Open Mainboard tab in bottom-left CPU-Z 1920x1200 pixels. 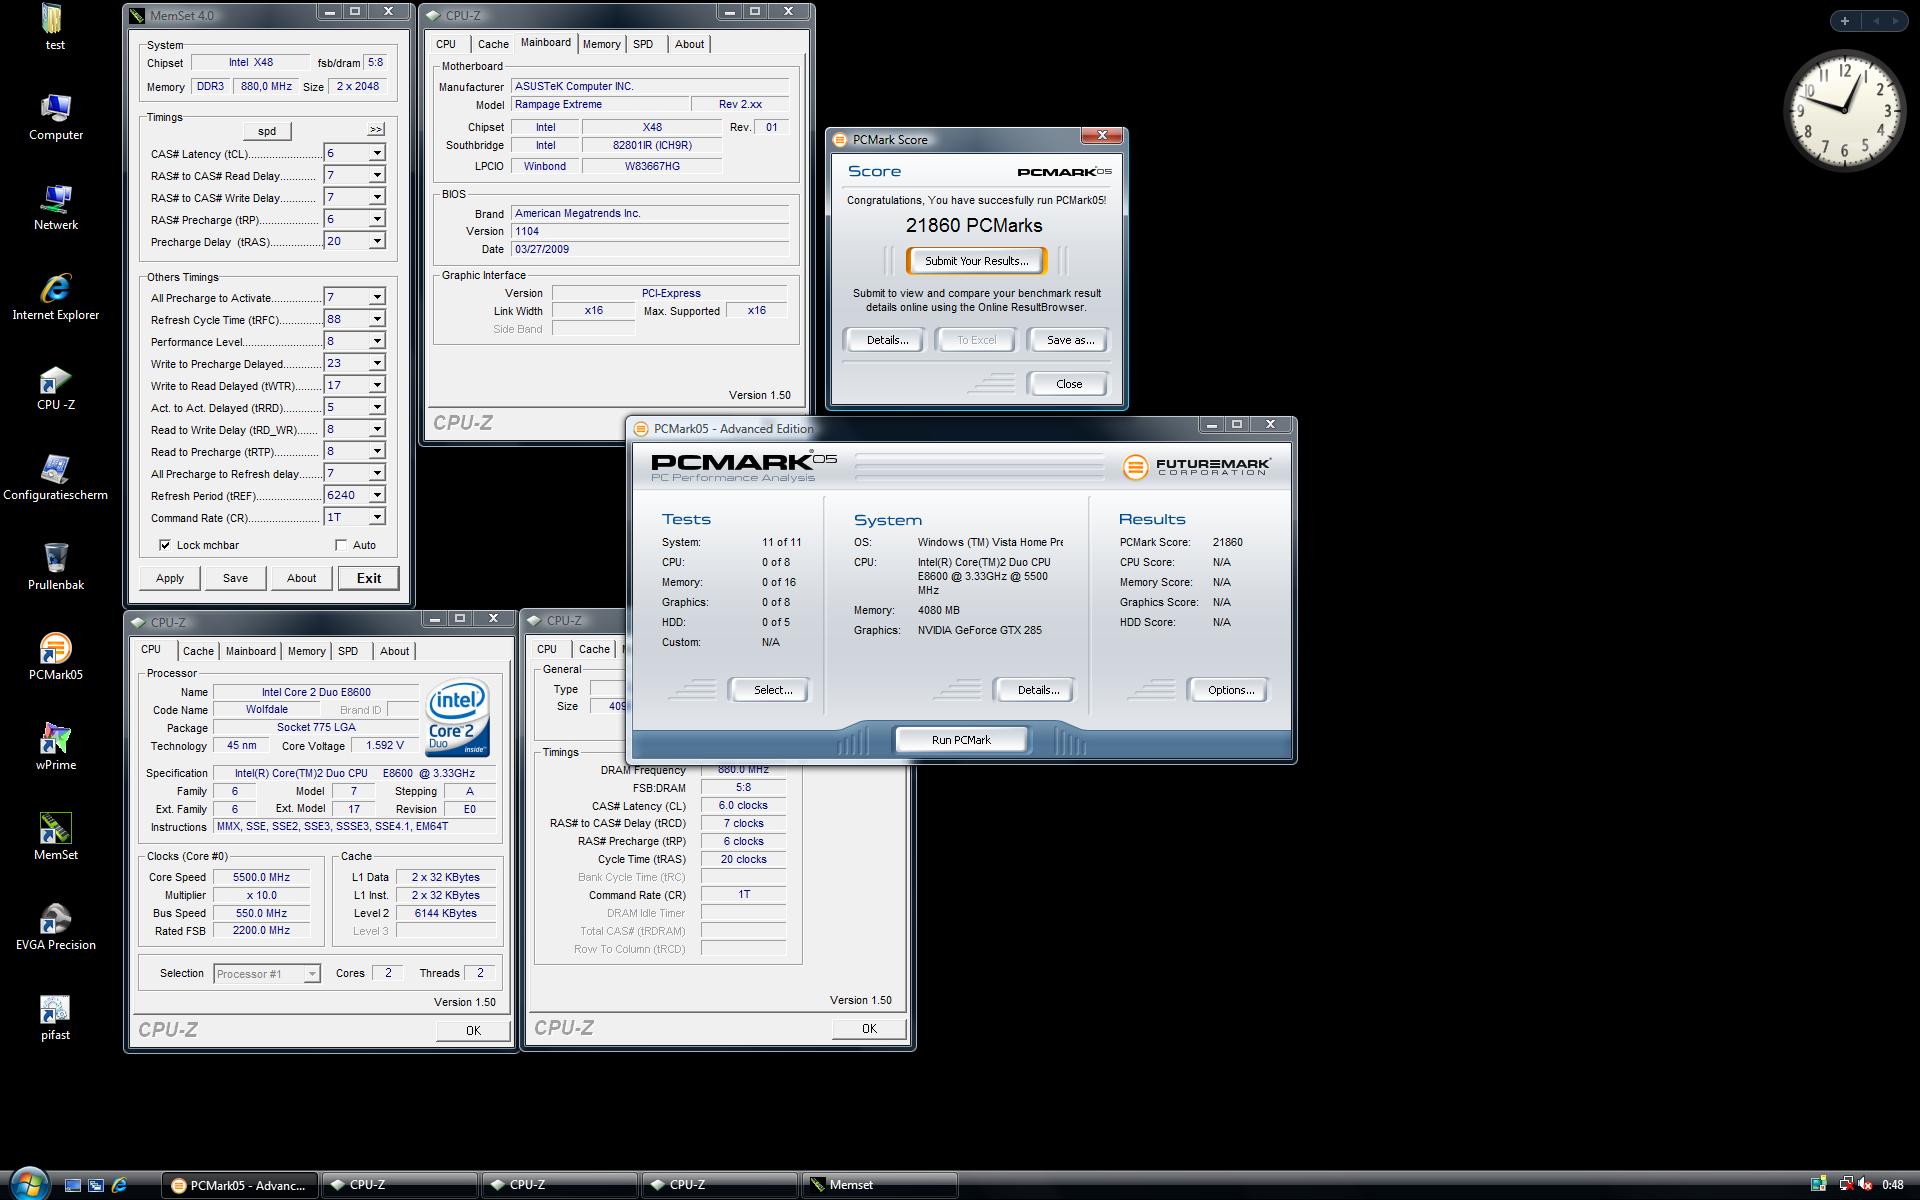click(x=250, y=651)
